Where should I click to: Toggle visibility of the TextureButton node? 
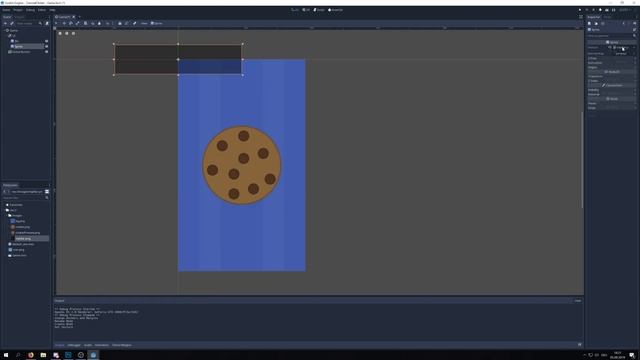[47, 52]
